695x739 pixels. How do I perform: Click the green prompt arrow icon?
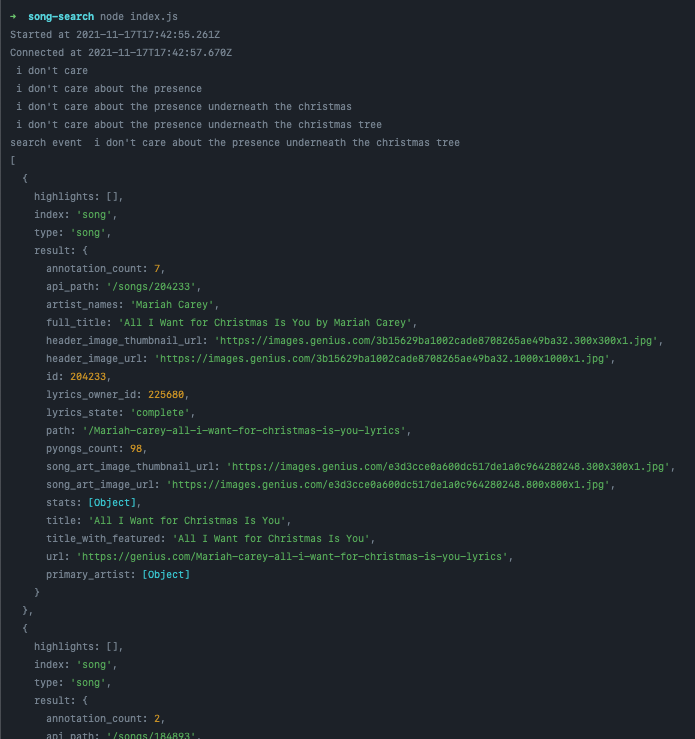point(13,16)
